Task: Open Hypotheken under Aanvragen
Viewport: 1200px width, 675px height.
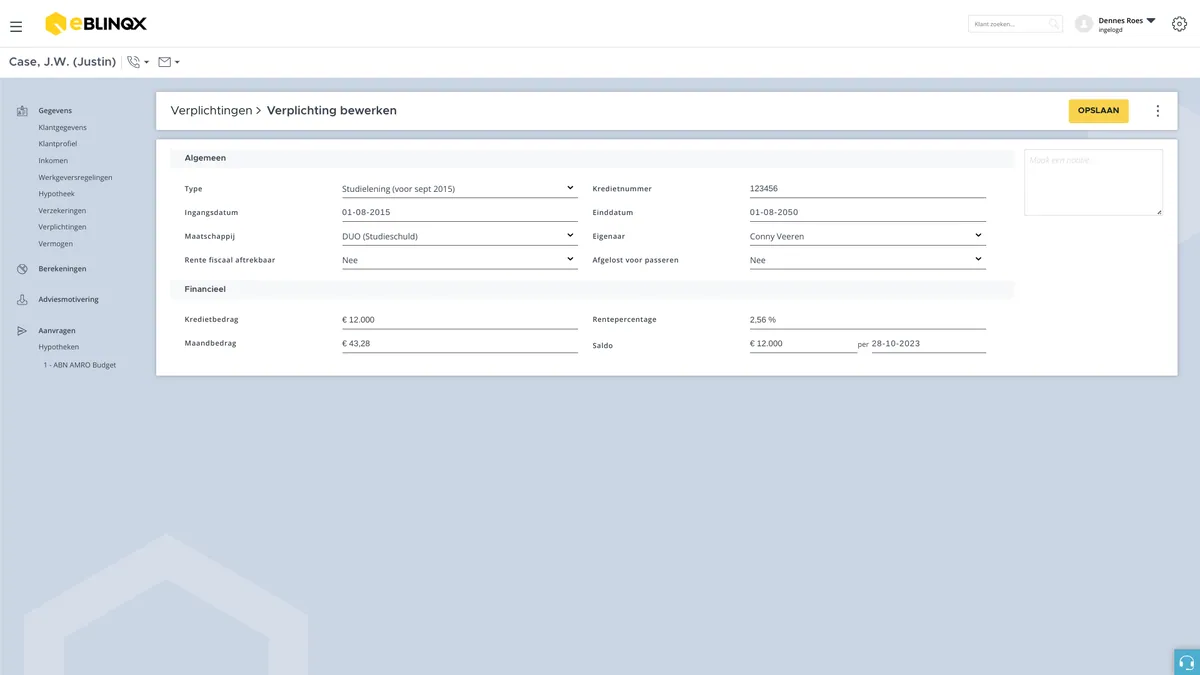Action: tap(59, 347)
